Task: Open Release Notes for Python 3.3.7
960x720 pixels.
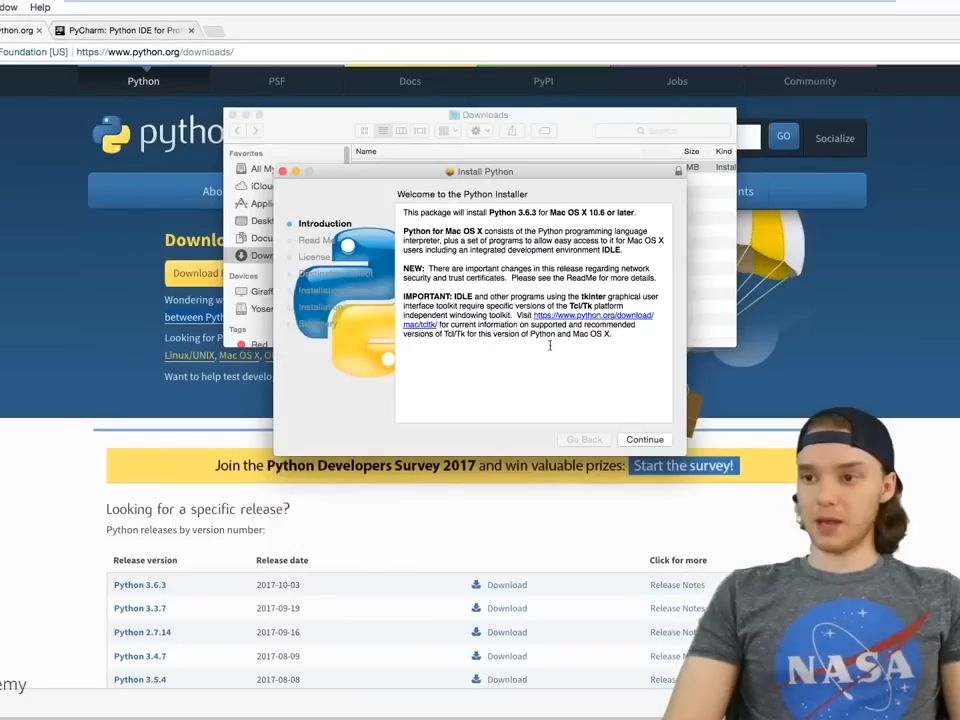Action: point(677,608)
